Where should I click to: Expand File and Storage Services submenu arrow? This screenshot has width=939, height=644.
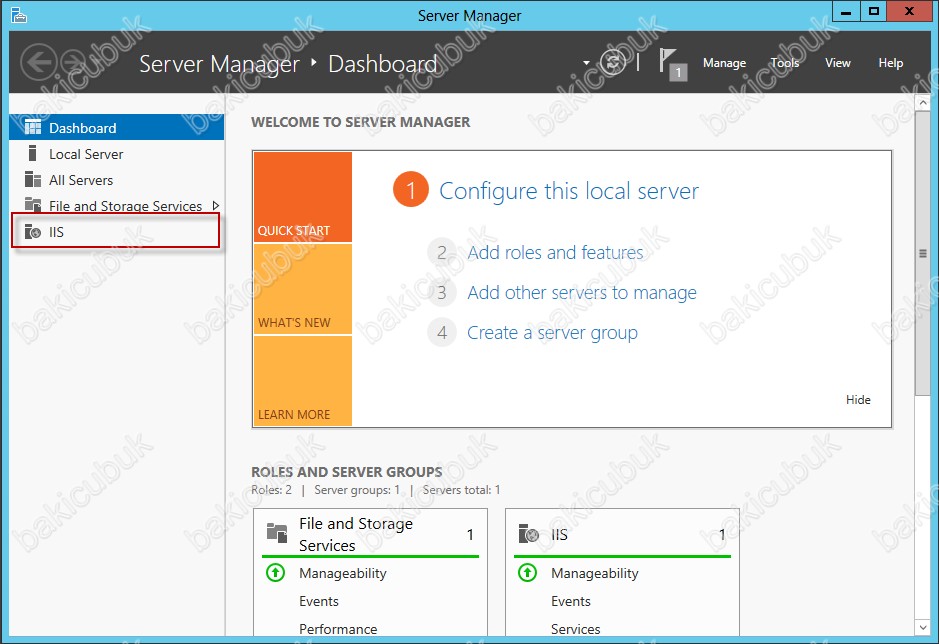pyautogui.click(x=216, y=205)
